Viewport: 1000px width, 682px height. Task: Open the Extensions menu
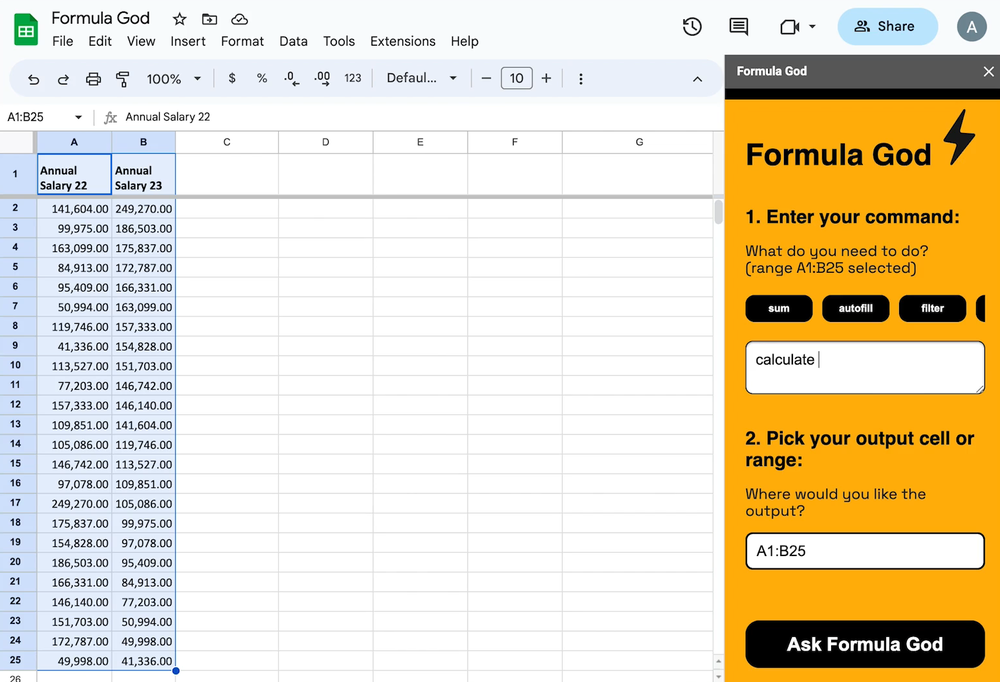coord(403,42)
